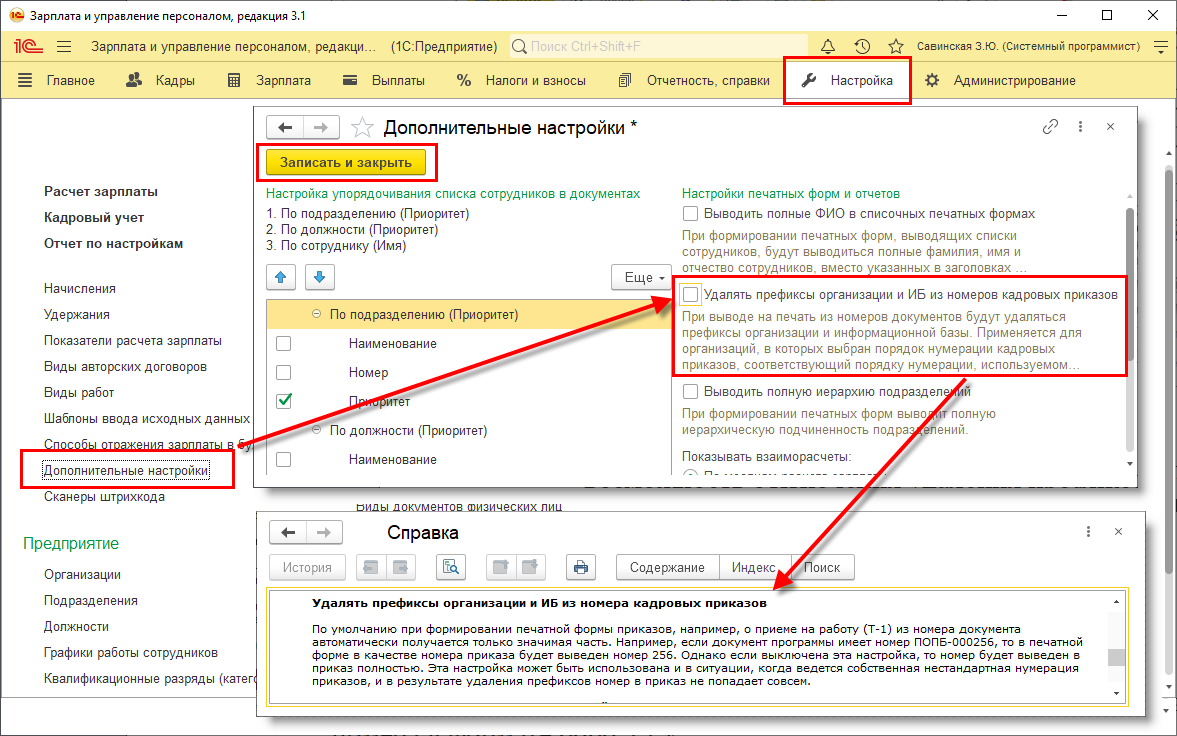This screenshot has height=736, width=1177.
Task: Open favorites star in top bar
Action: click(896, 47)
